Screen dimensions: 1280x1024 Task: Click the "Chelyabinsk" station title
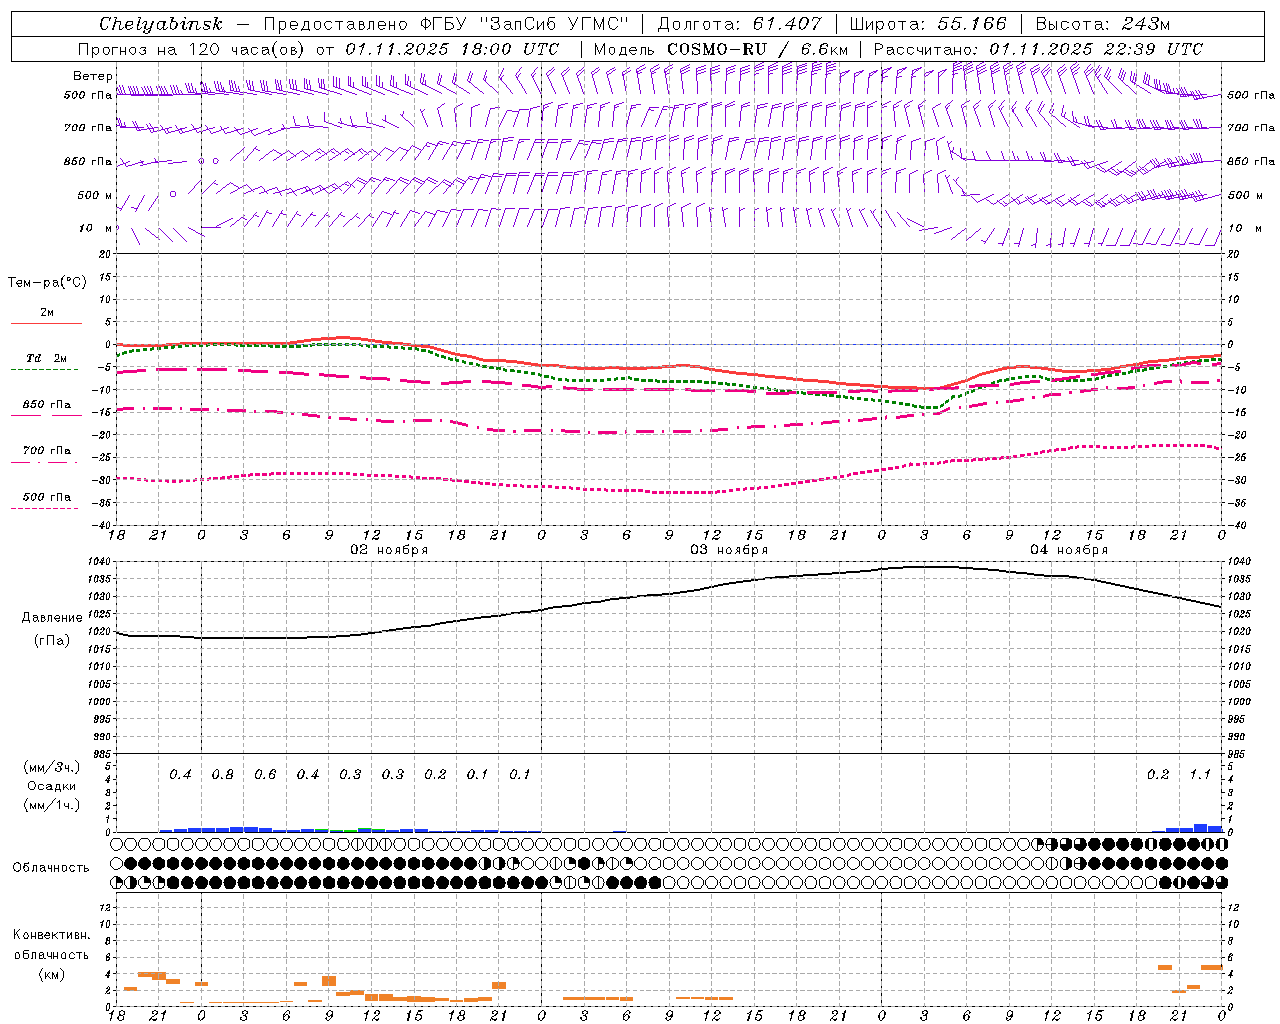(x=161, y=24)
